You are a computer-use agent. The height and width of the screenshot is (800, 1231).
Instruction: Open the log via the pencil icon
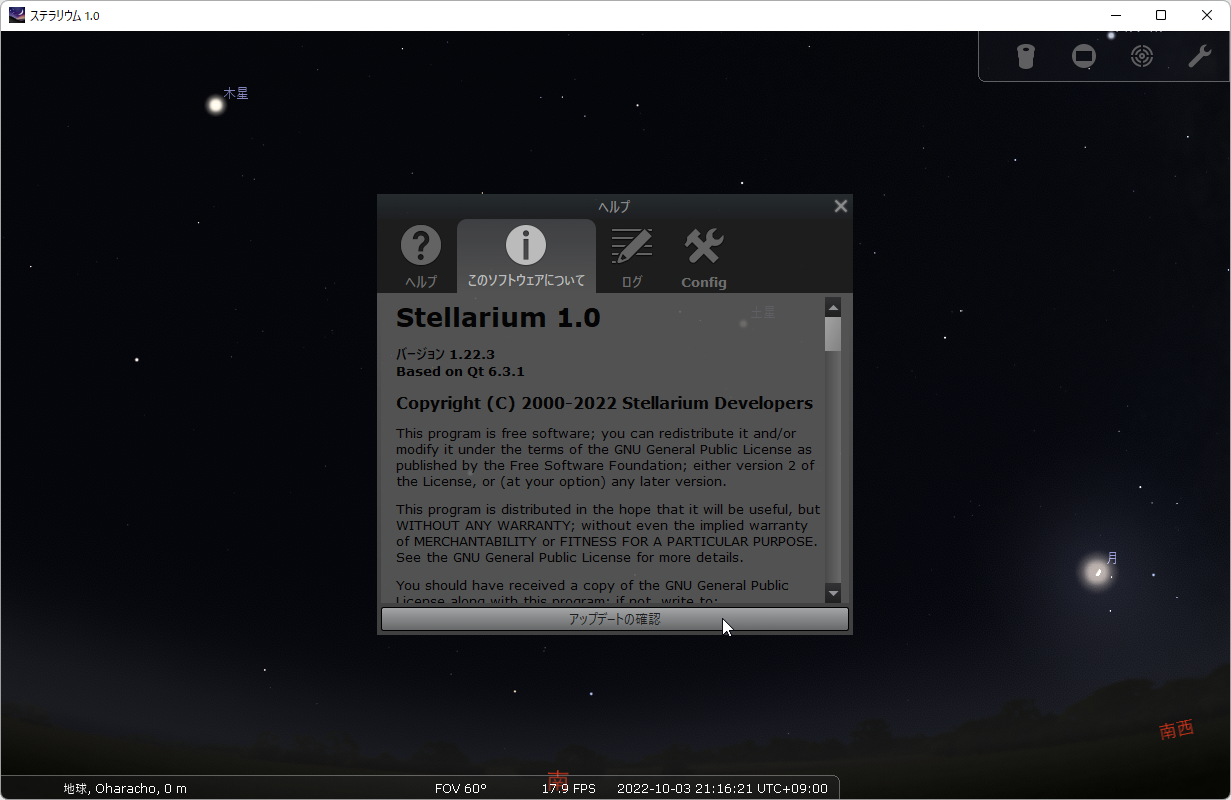(632, 255)
